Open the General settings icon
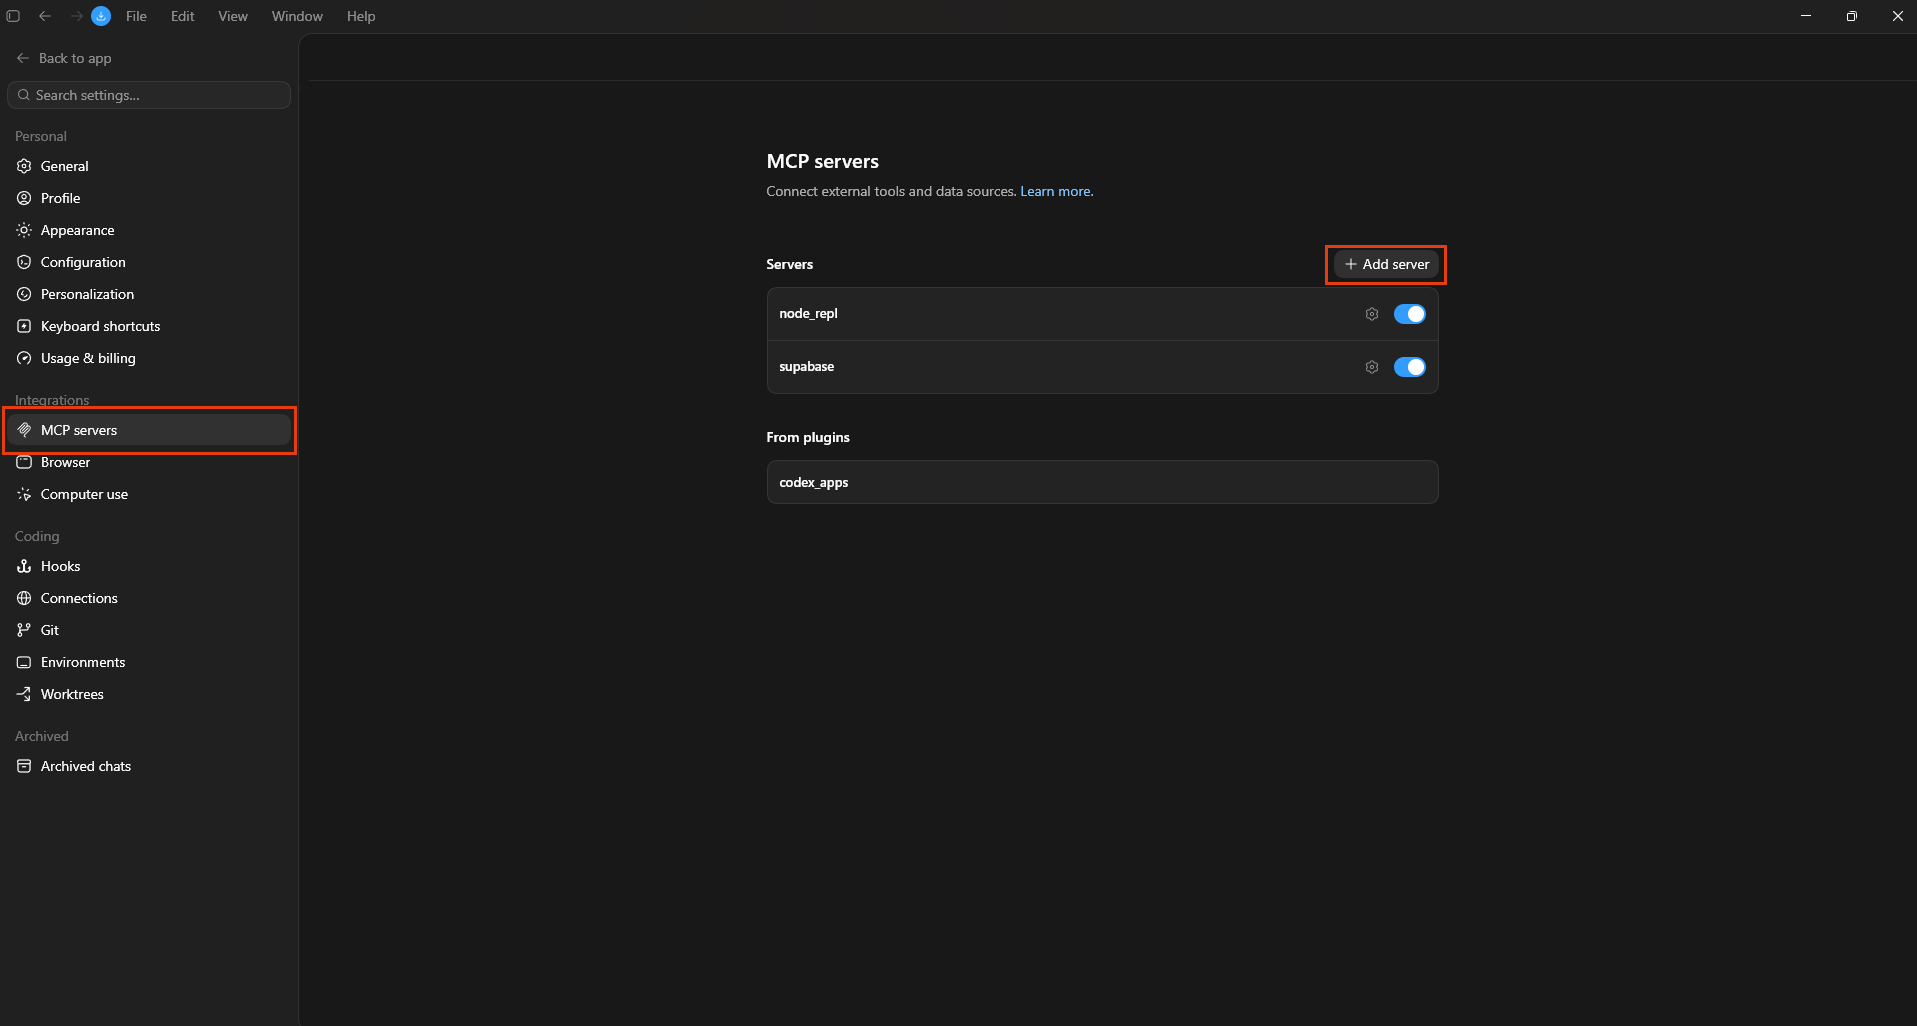This screenshot has height=1026, width=1917. [x=24, y=166]
